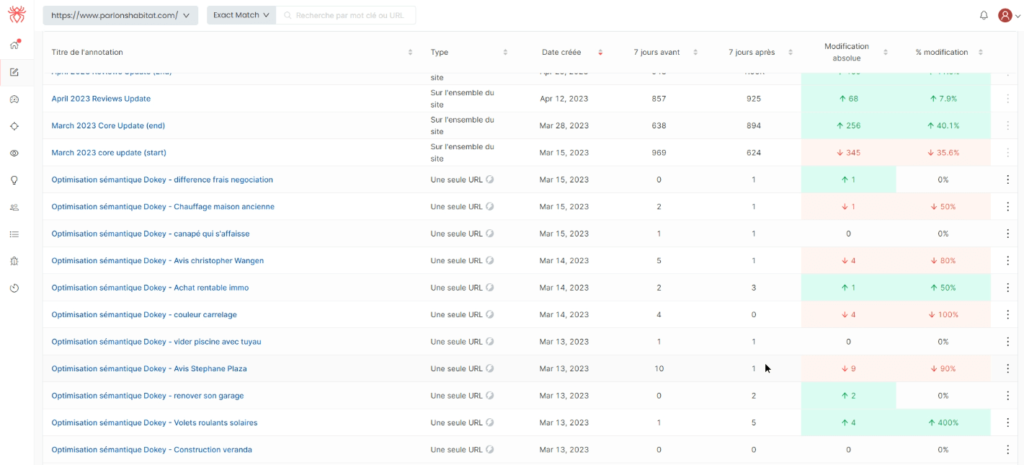The width and height of the screenshot is (1024, 465).
Task: Open the user avatar account menu
Action: (x=1008, y=16)
